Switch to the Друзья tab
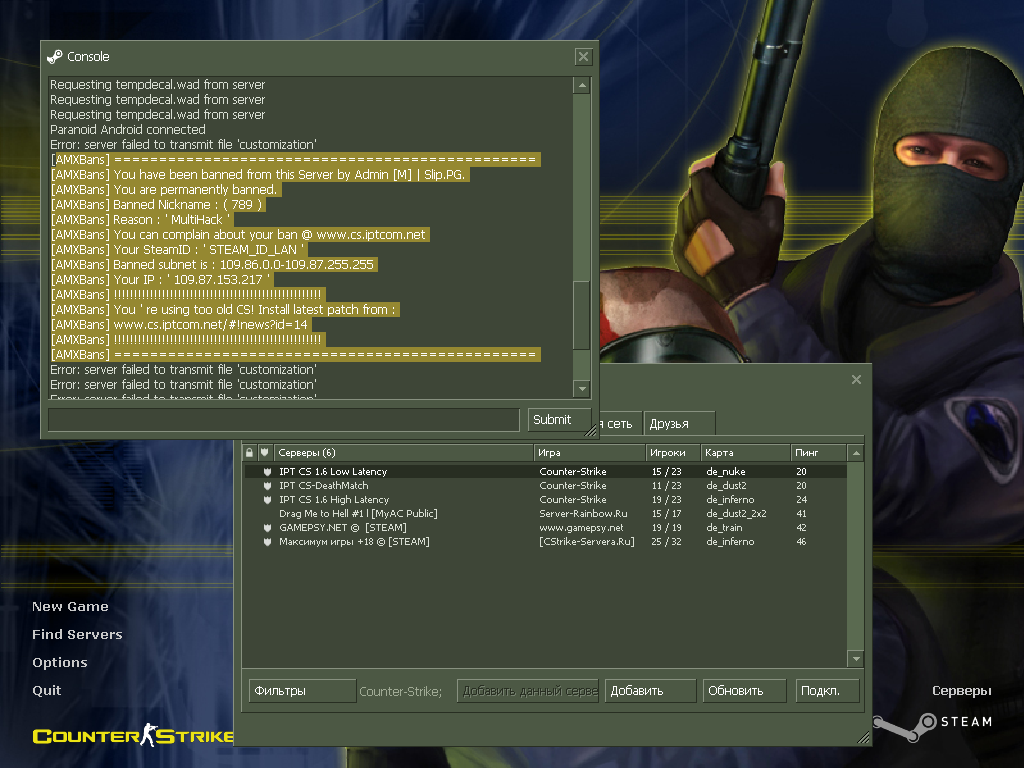 click(x=679, y=424)
